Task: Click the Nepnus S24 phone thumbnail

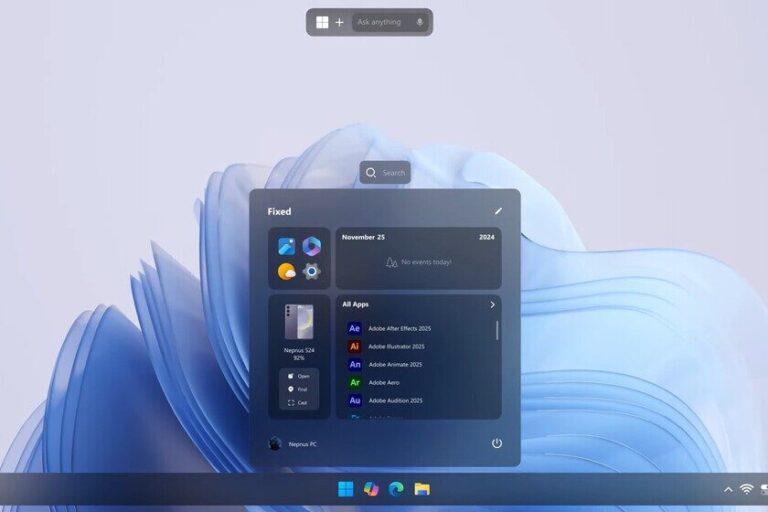Action: pyautogui.click(x=299, y=321)
